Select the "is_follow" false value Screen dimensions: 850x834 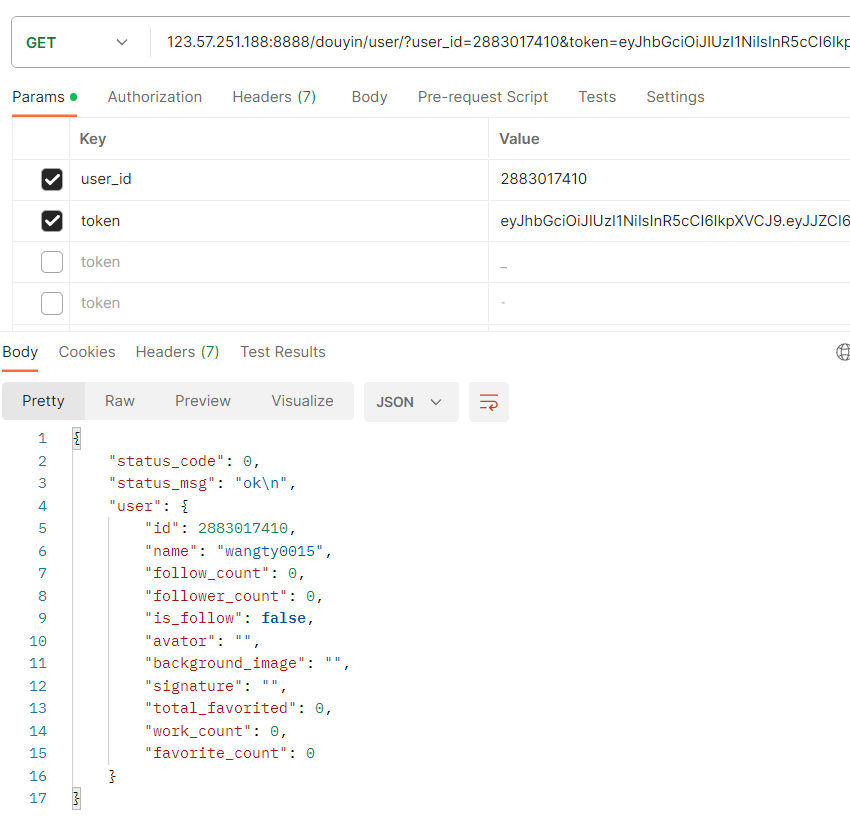pos(284,619)
